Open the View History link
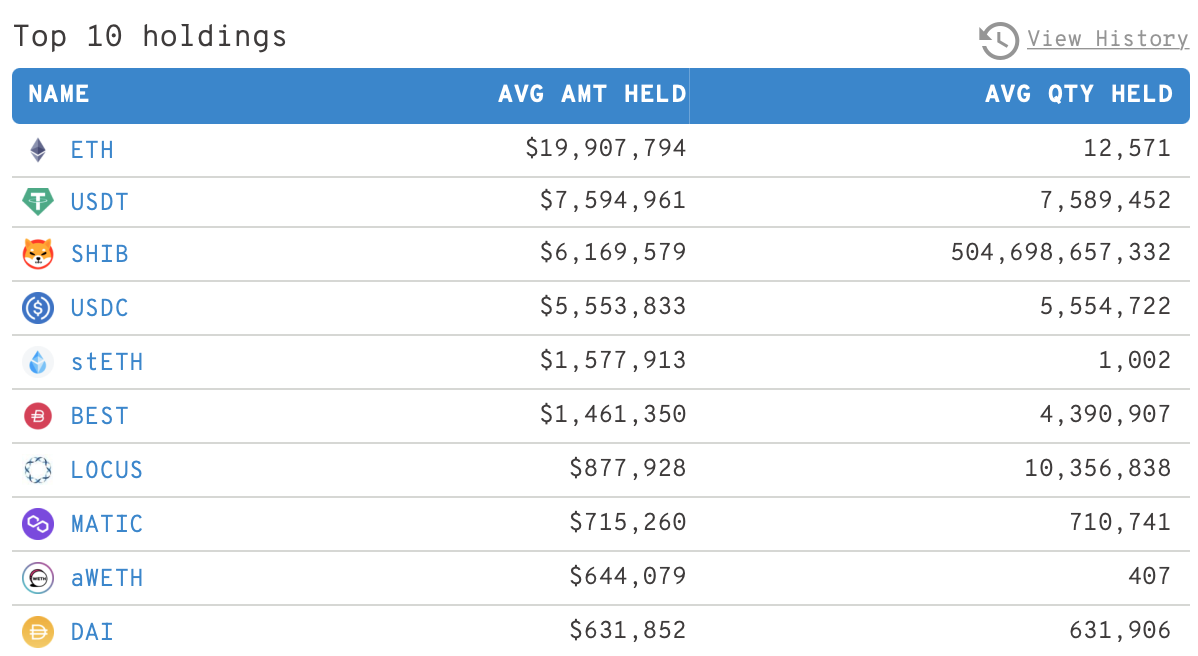Viewport: 1198px width, 656px height. (x=1108, y=39)
